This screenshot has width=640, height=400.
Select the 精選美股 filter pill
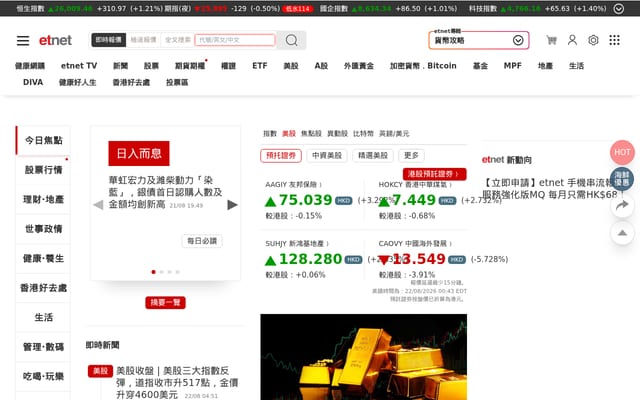[x=373, y=156]
